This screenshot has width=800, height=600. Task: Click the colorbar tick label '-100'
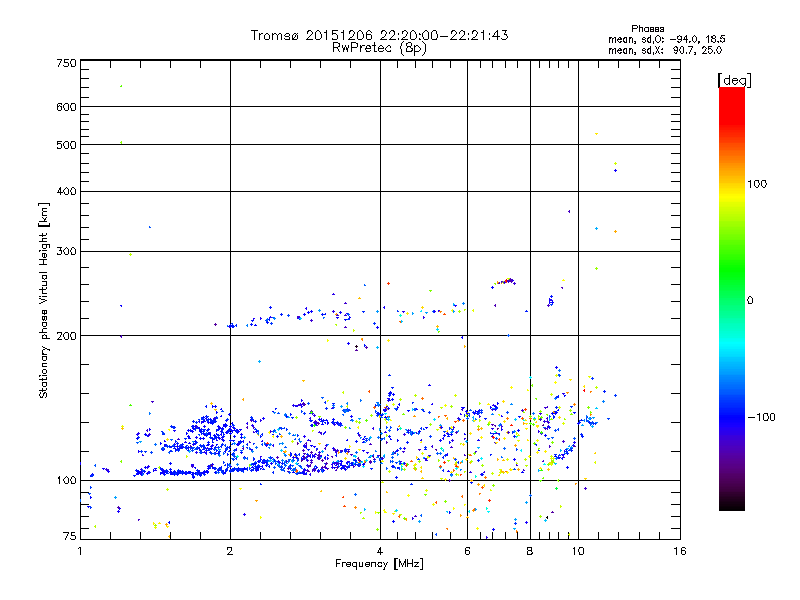[x=761, y=417]
